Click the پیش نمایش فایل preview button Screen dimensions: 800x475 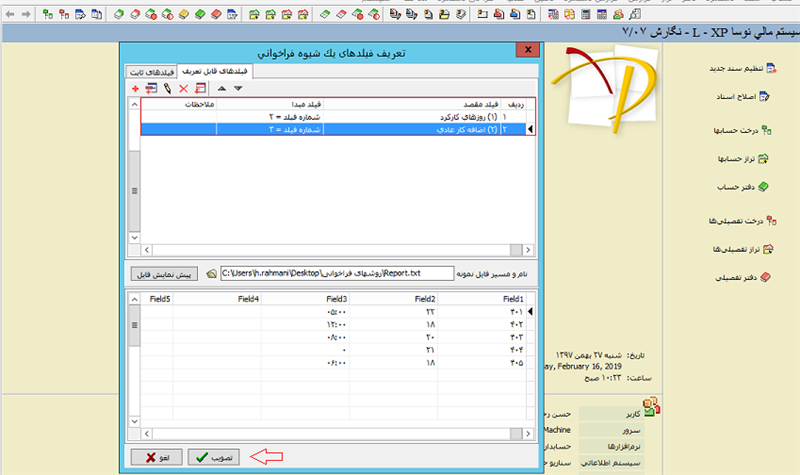[163, 272]
